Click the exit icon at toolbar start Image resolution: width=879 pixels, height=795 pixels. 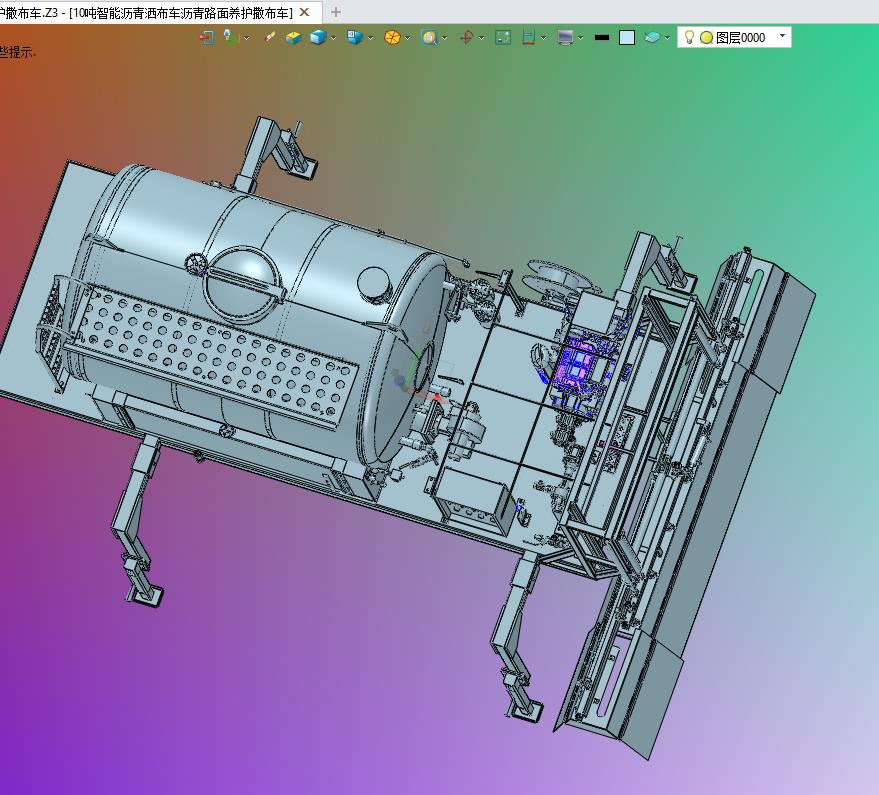point(207,37)
